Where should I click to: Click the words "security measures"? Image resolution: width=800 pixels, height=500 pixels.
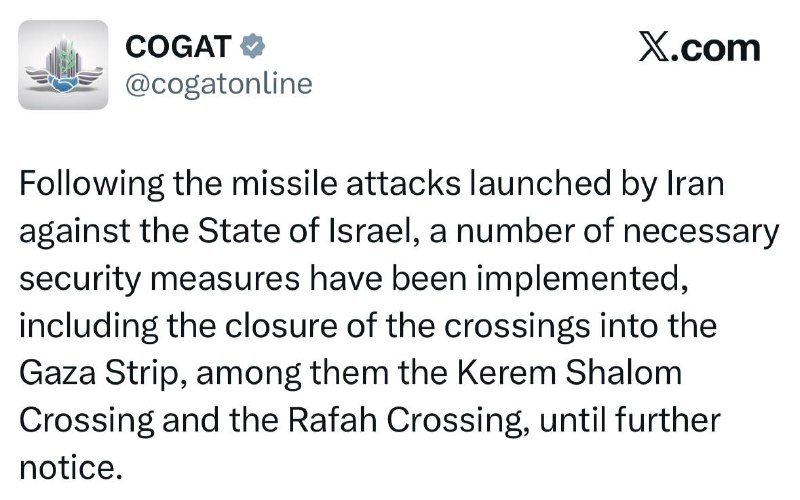click(x=159, y=279)
